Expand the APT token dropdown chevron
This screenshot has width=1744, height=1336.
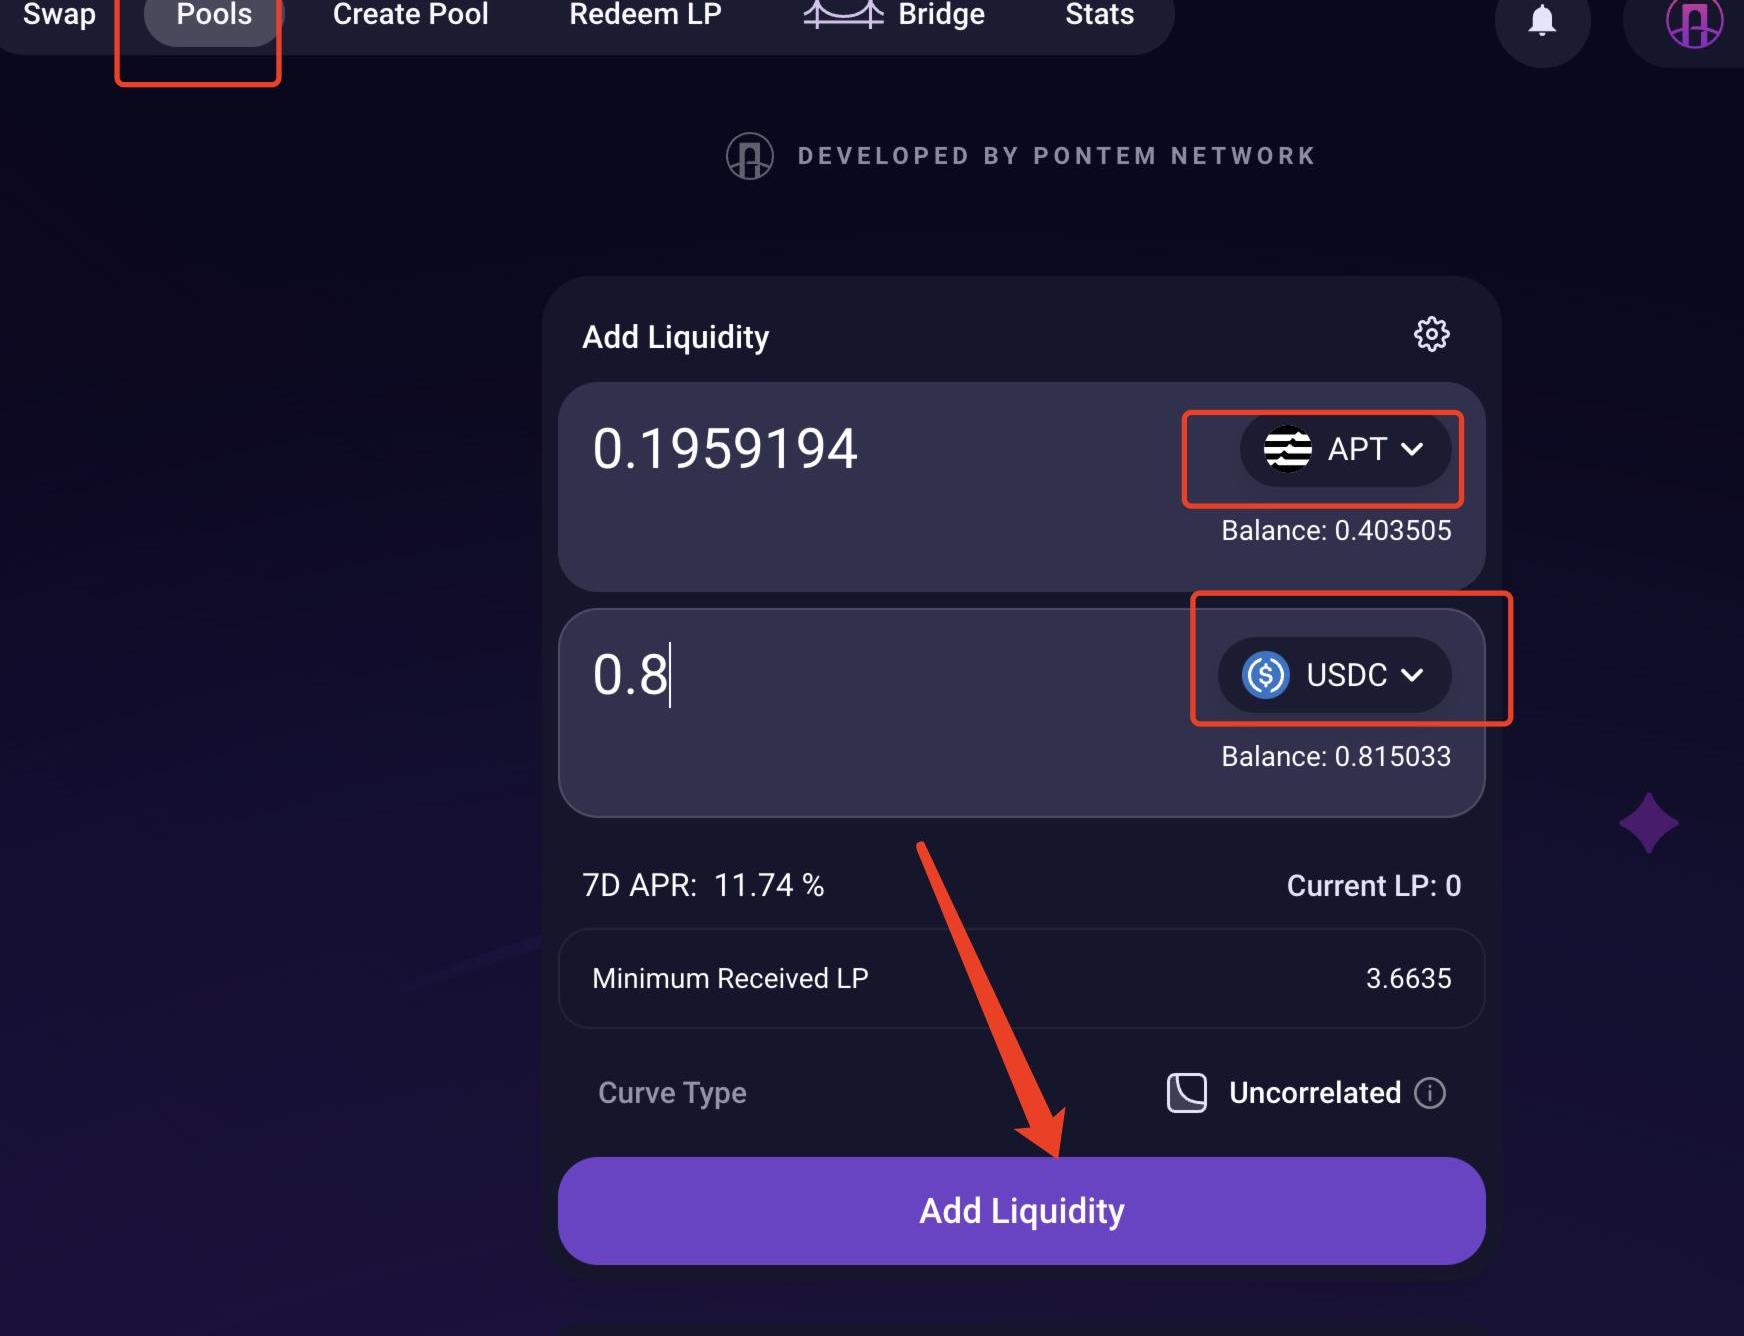point(1412,449)
